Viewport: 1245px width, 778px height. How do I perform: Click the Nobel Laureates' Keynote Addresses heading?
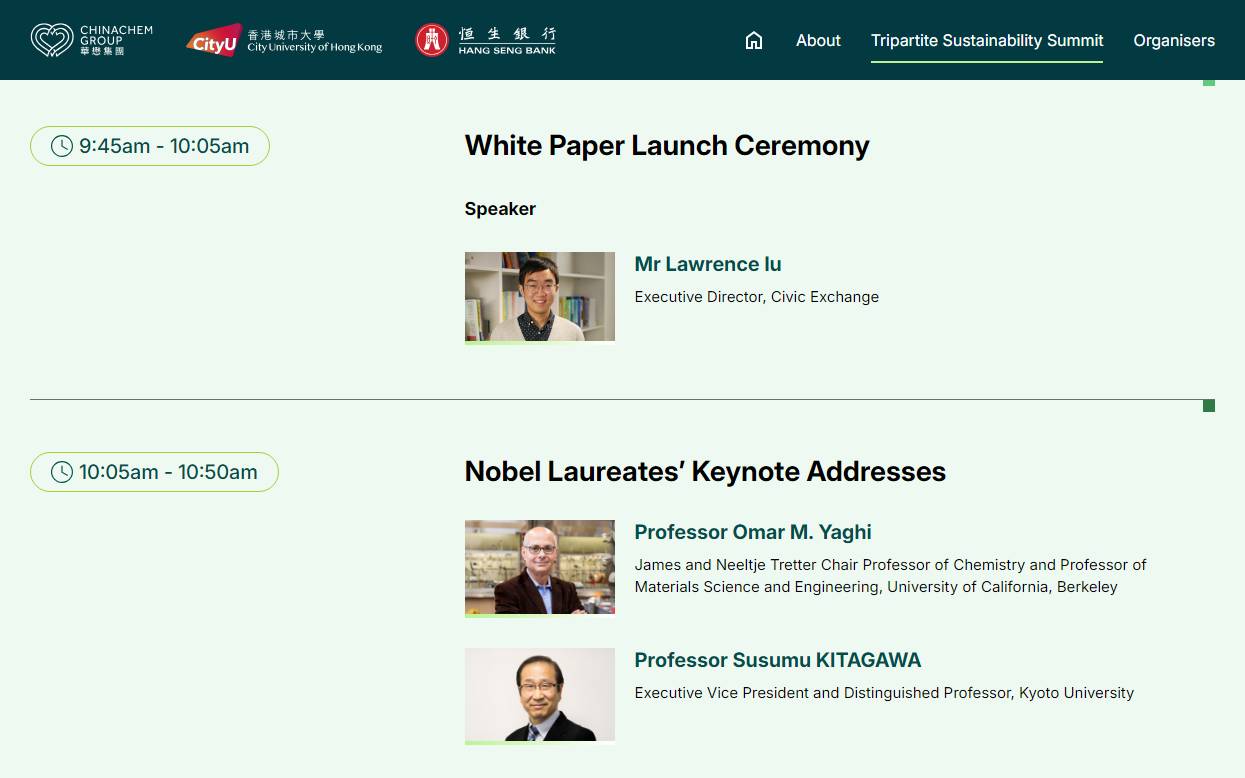(x=705, y=472)
